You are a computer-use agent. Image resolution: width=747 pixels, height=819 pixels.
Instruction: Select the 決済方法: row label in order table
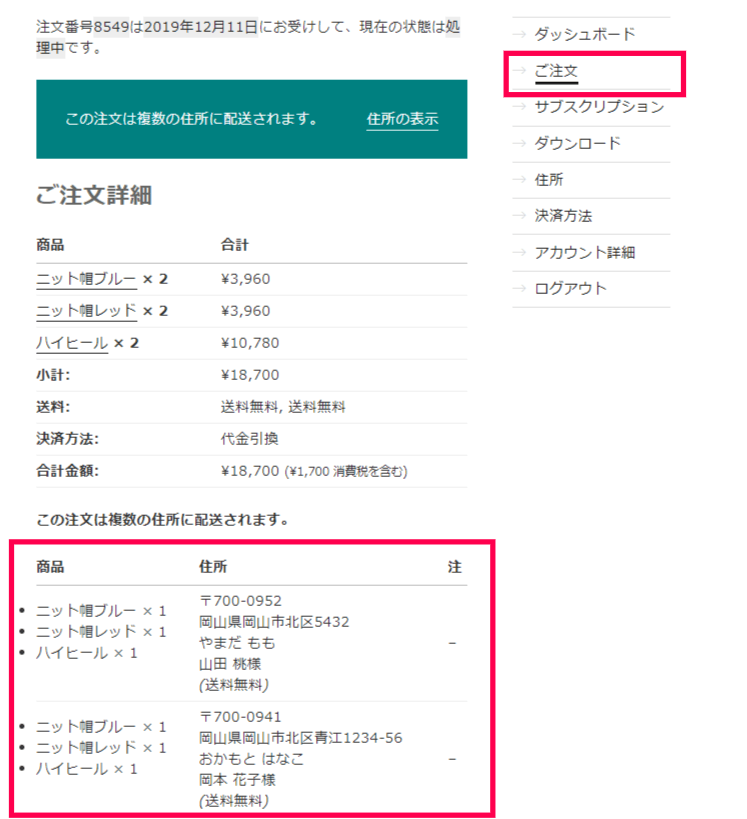[x=67, y=439]
